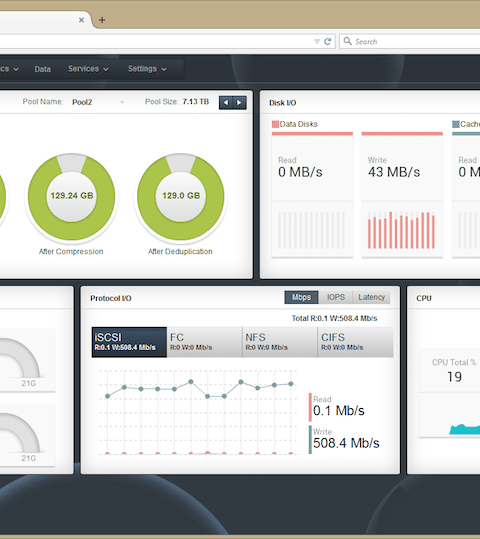Open the address bar history dropdown arrow
Viewport: 480px width, 539px height.
pyautogui.click(x=317, y=42)
